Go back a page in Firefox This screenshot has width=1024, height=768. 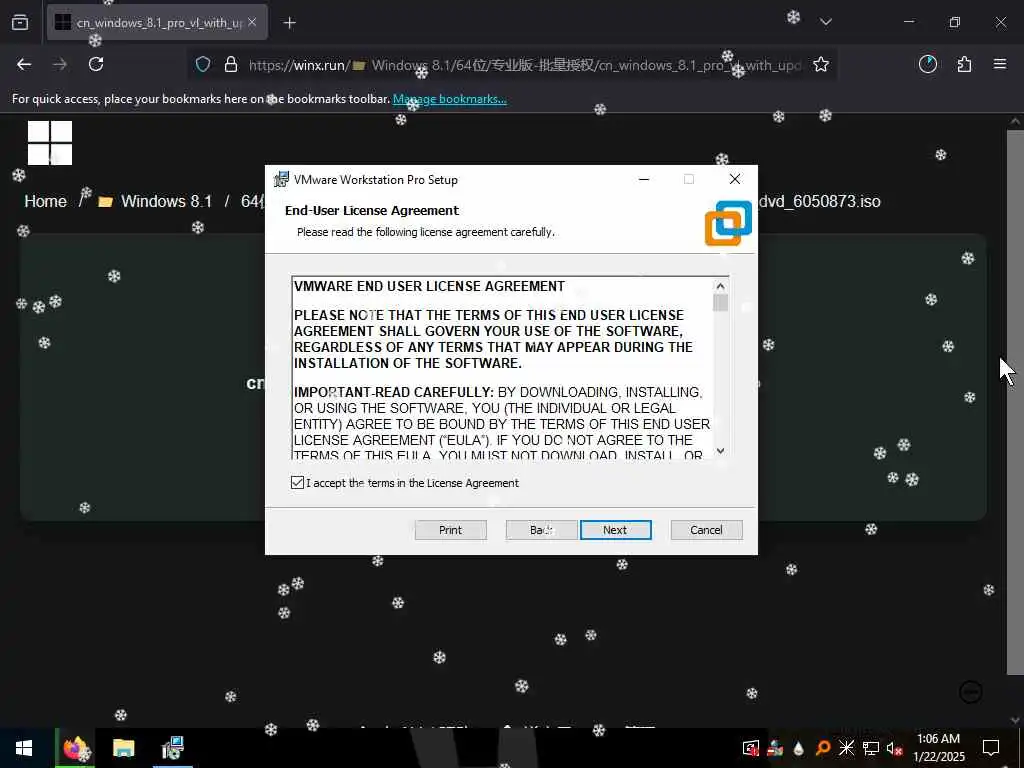pos(24,64)
